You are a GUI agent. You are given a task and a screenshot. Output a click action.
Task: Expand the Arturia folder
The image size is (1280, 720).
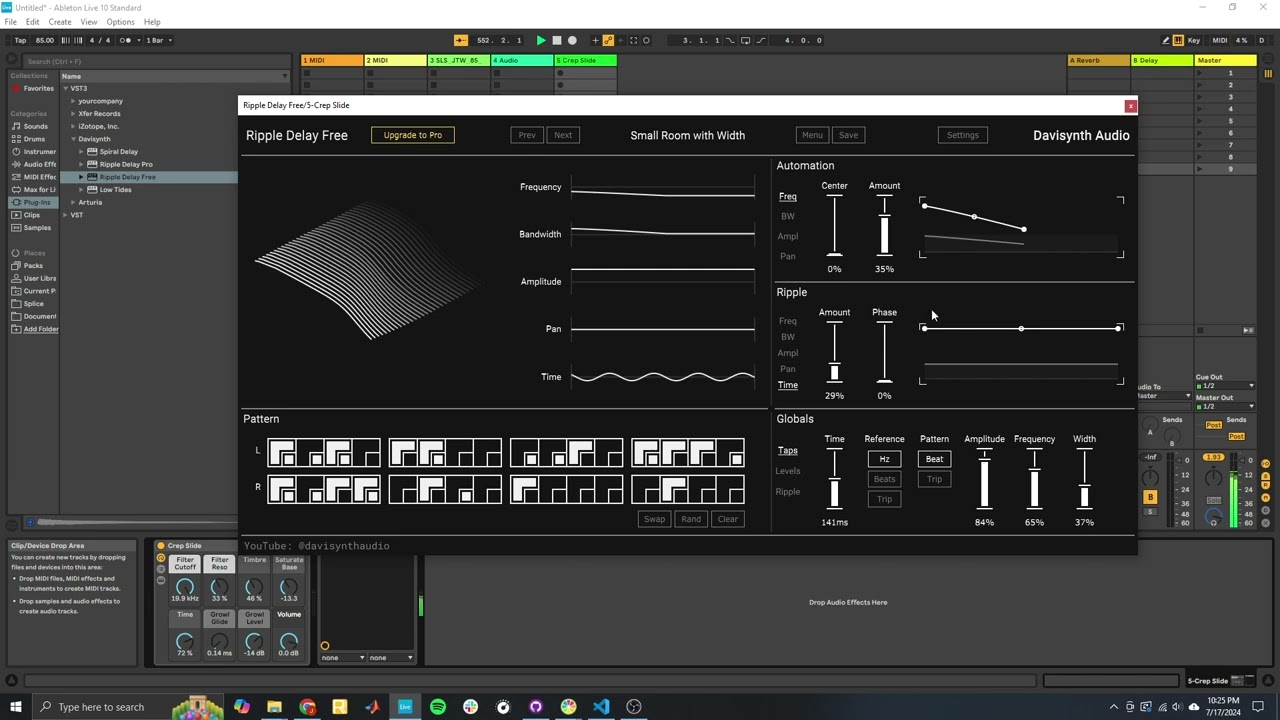[73, 202]
